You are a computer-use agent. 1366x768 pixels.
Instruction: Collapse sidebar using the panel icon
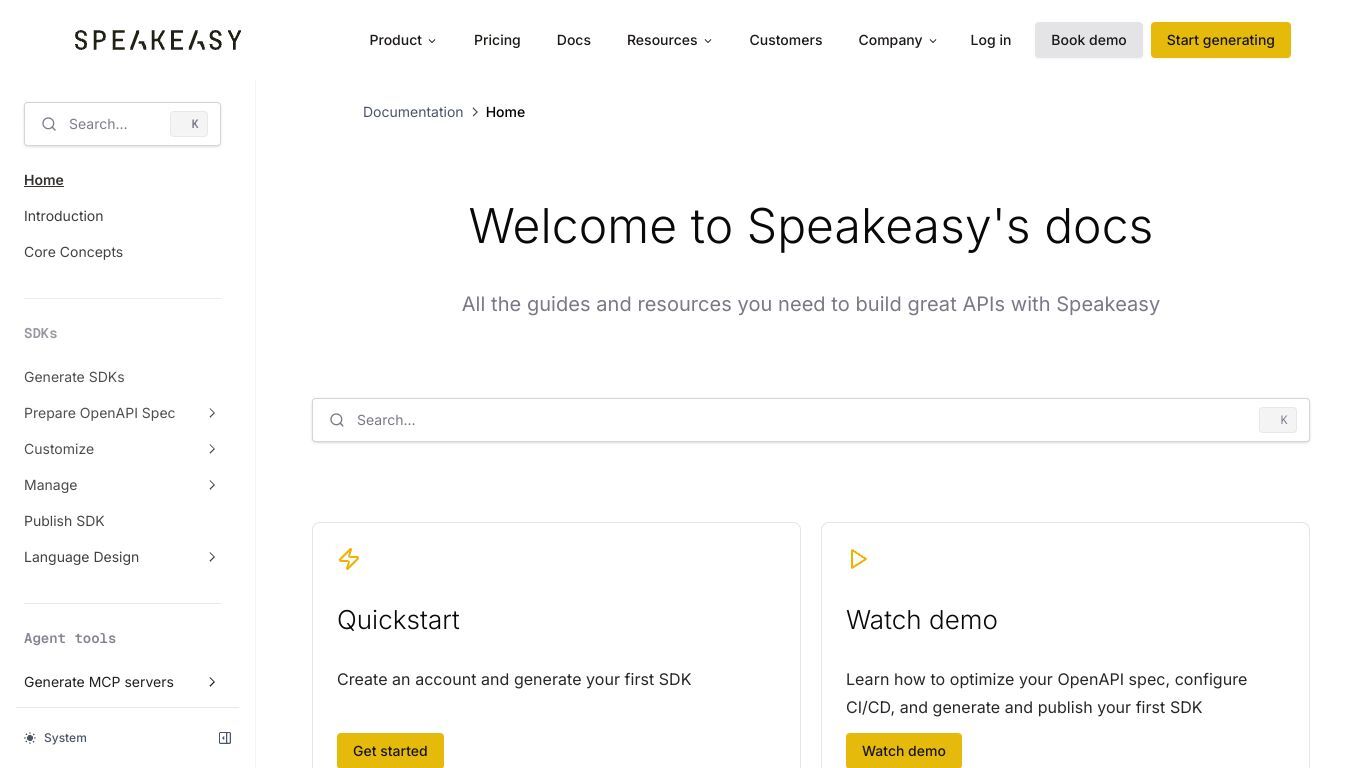225,738
